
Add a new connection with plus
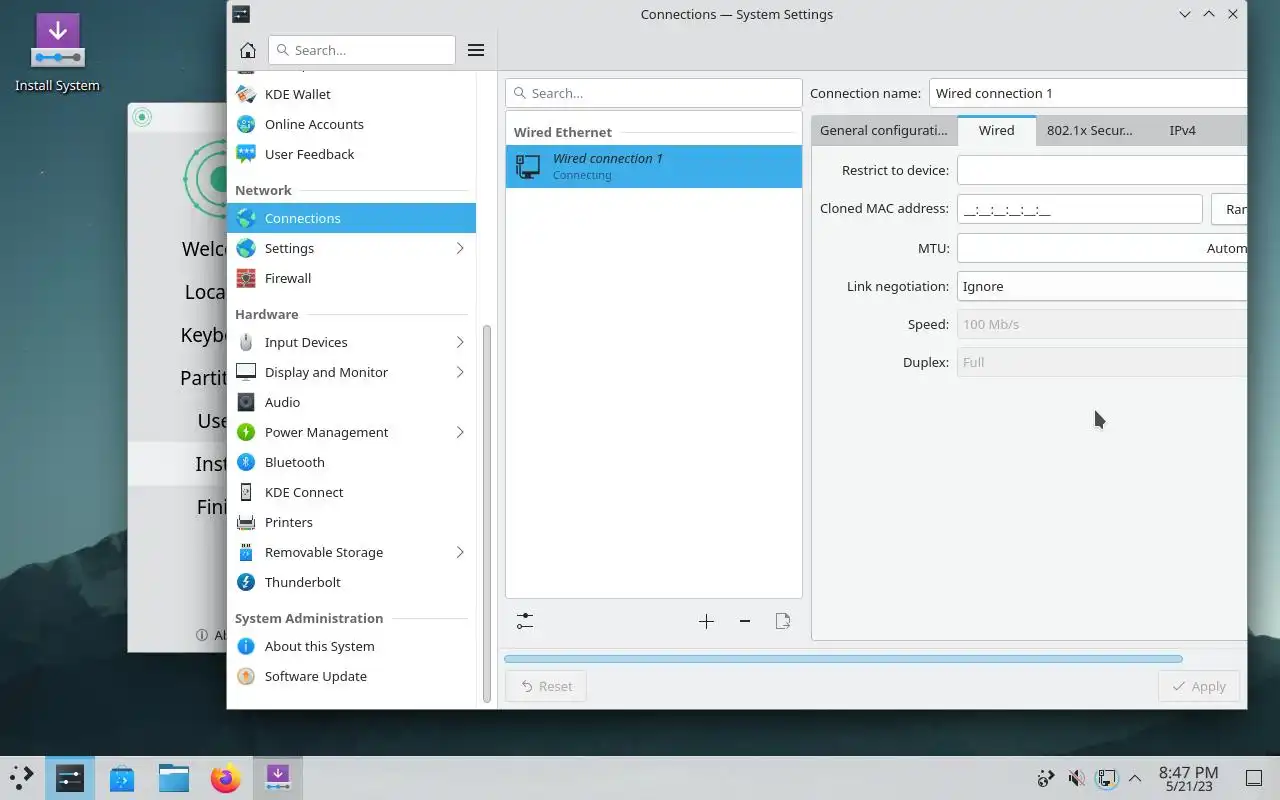tap(706, 621)
